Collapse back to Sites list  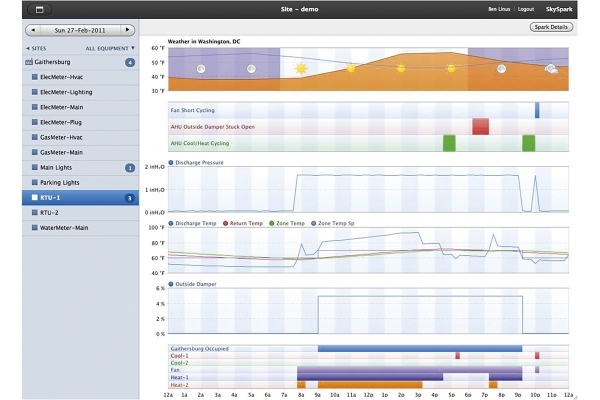36,48
